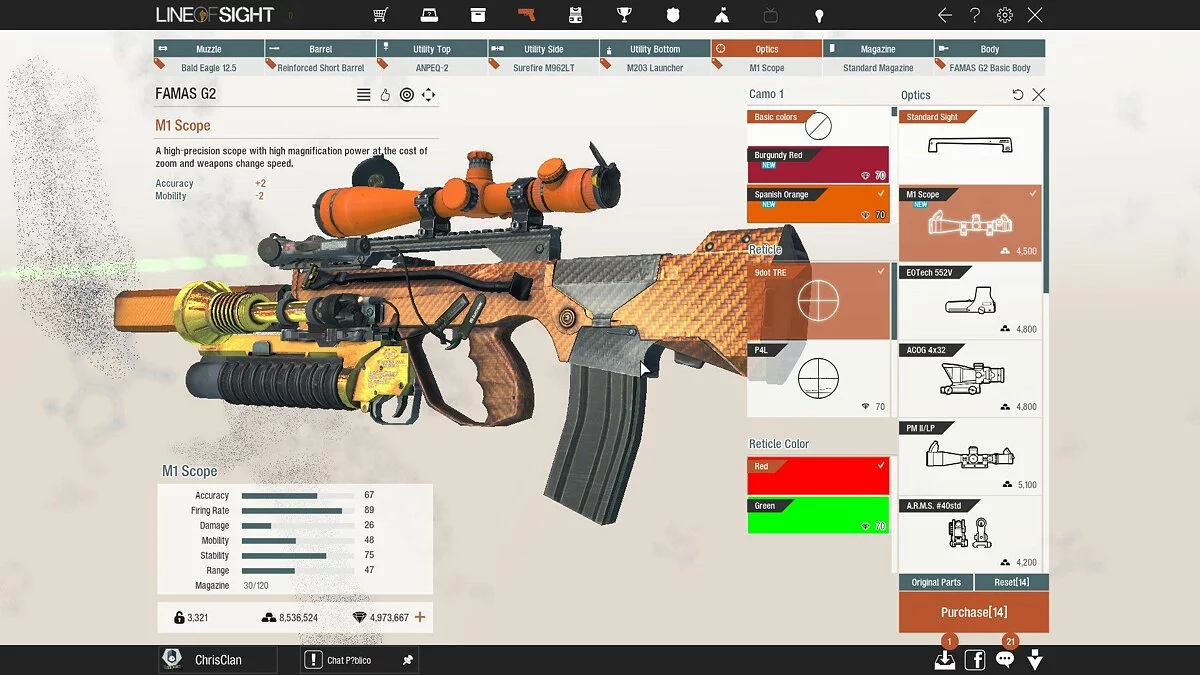Click the exclamation chat alert icon
Viewport: 1200px width, 675px height.
click(x=313, y=659)
